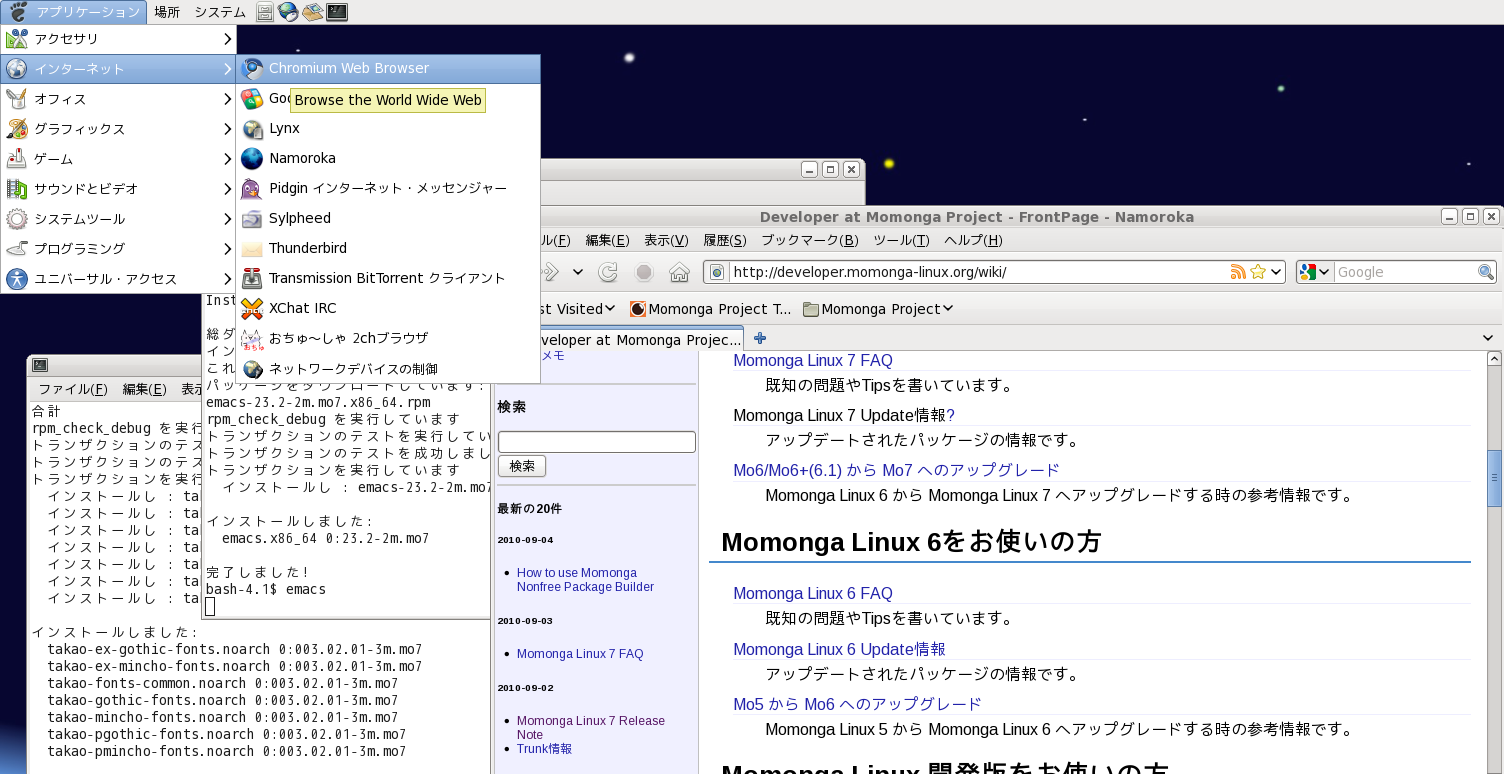This screenshot has width=1504, height=774.
Task: Bookmark this page with the star icon
Action: (1258, 272)
